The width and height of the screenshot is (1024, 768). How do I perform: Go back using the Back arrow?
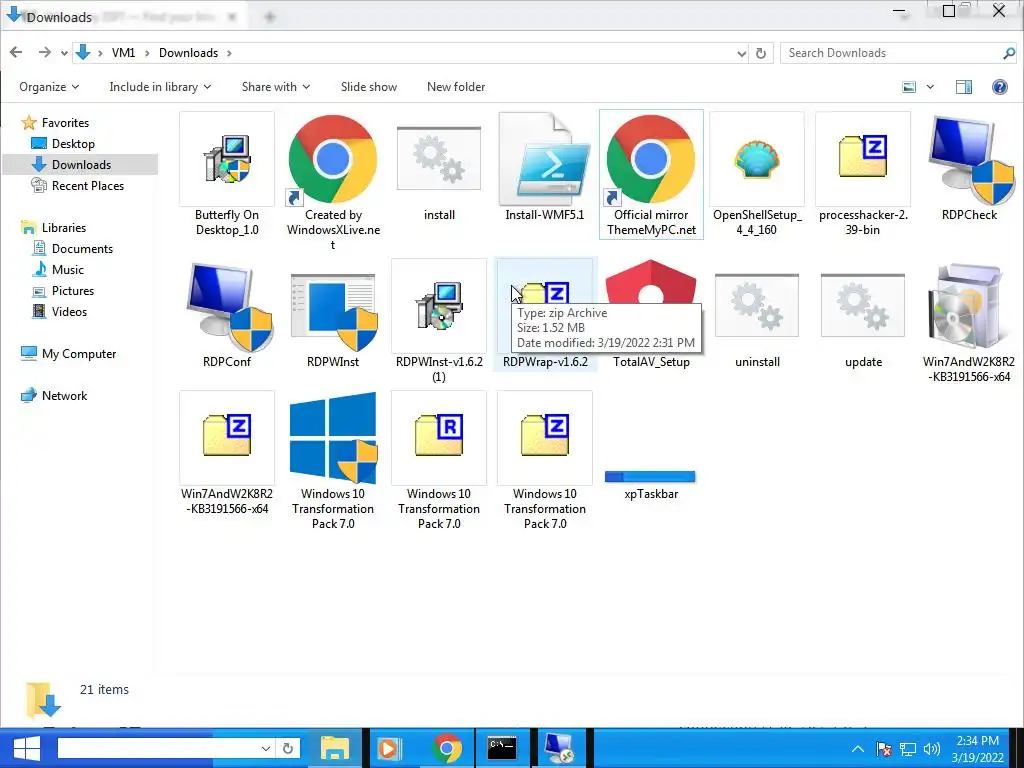coord(16,52)
